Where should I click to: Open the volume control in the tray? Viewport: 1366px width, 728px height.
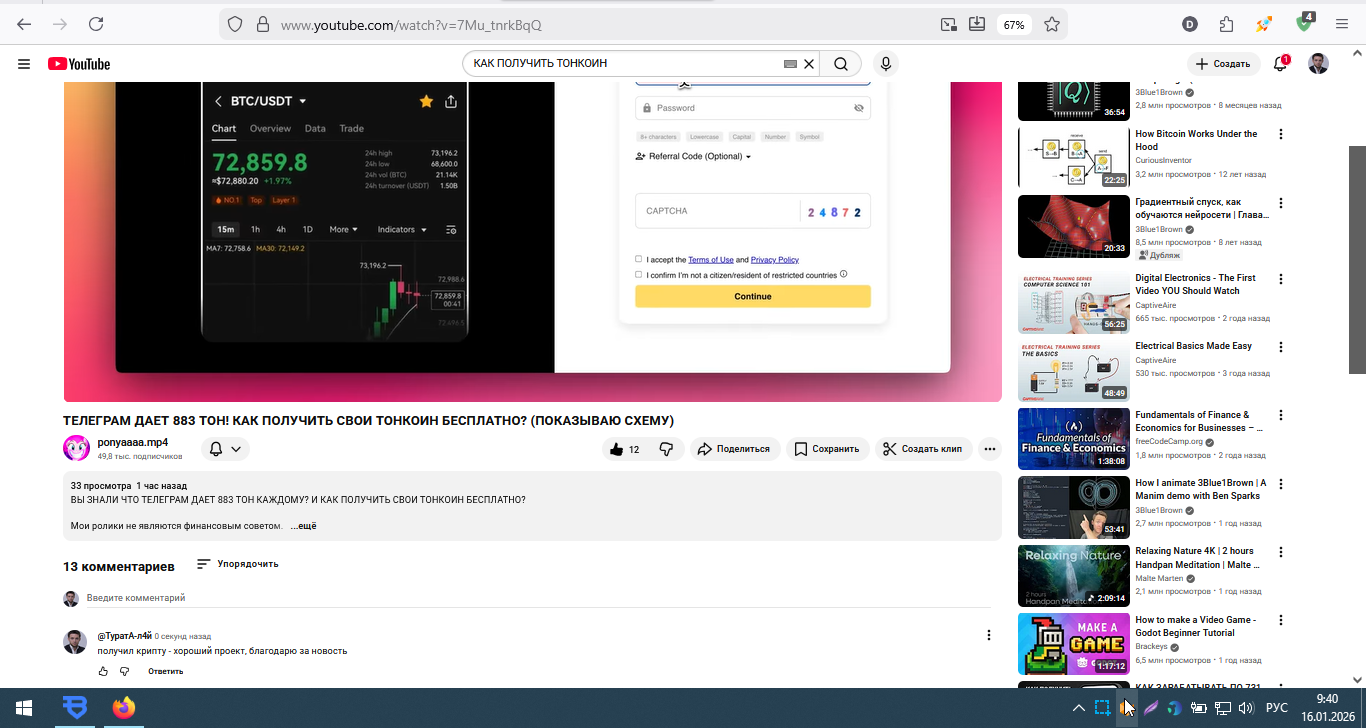[x=1246, y=708]
